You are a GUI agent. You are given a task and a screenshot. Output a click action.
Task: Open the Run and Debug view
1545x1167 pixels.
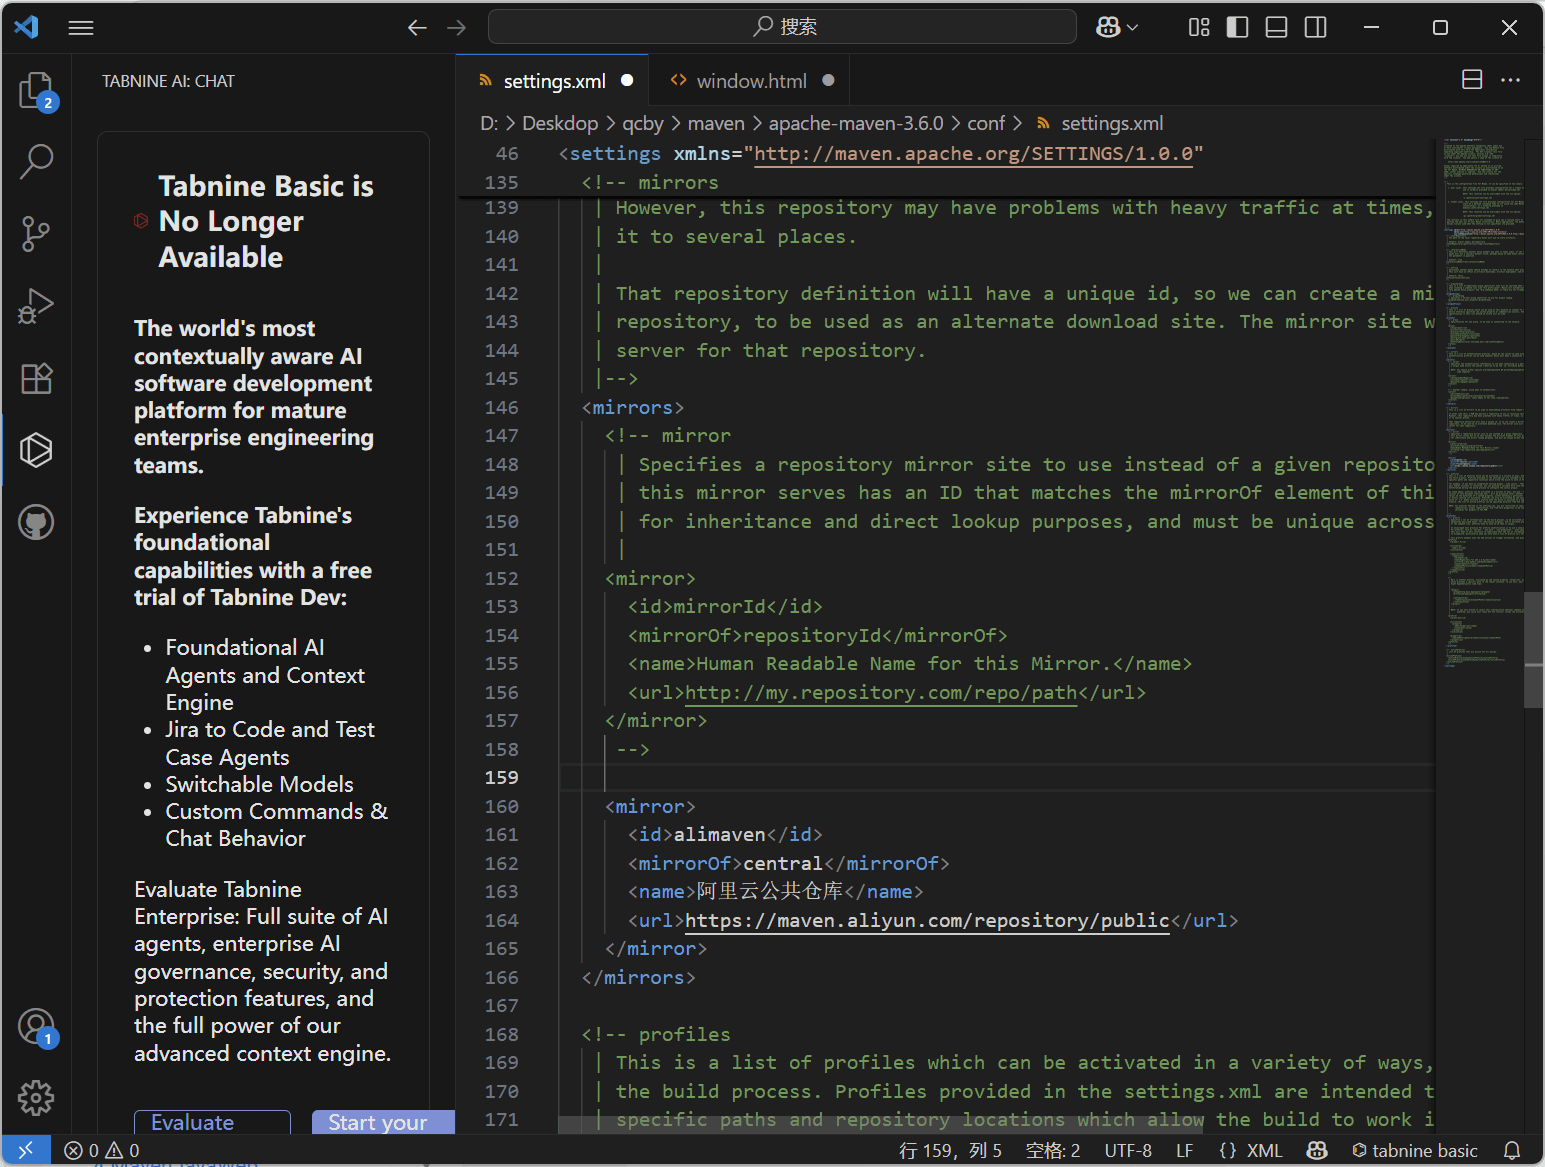point(36,306)
